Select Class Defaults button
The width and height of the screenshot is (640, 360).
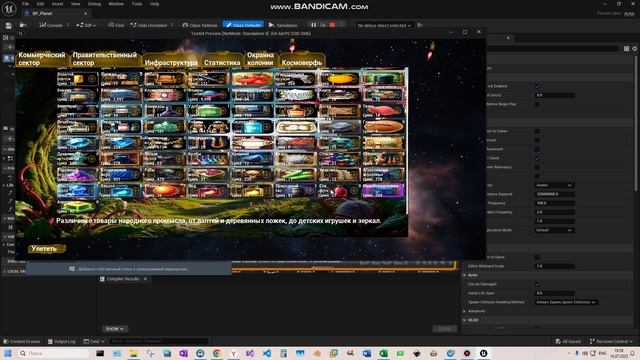[x=243, y=25]
